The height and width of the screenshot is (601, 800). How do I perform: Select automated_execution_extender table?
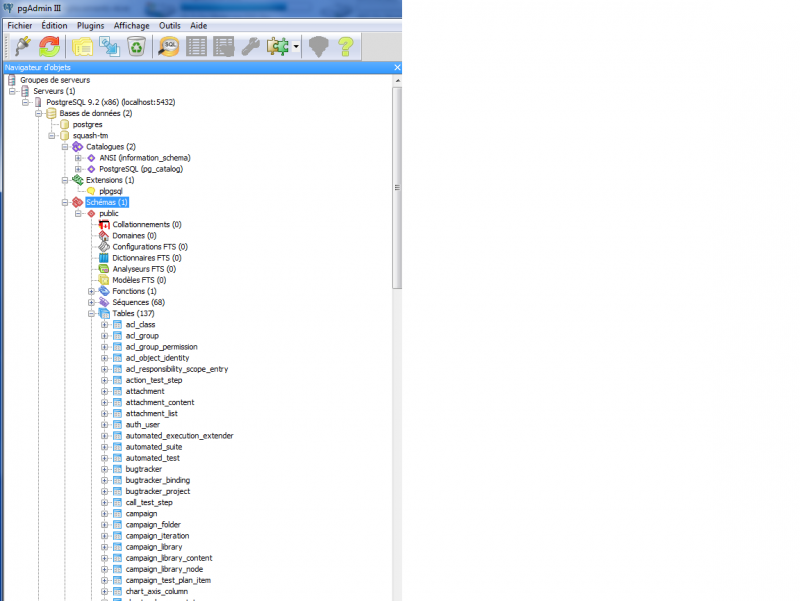(x=180, y=436)
